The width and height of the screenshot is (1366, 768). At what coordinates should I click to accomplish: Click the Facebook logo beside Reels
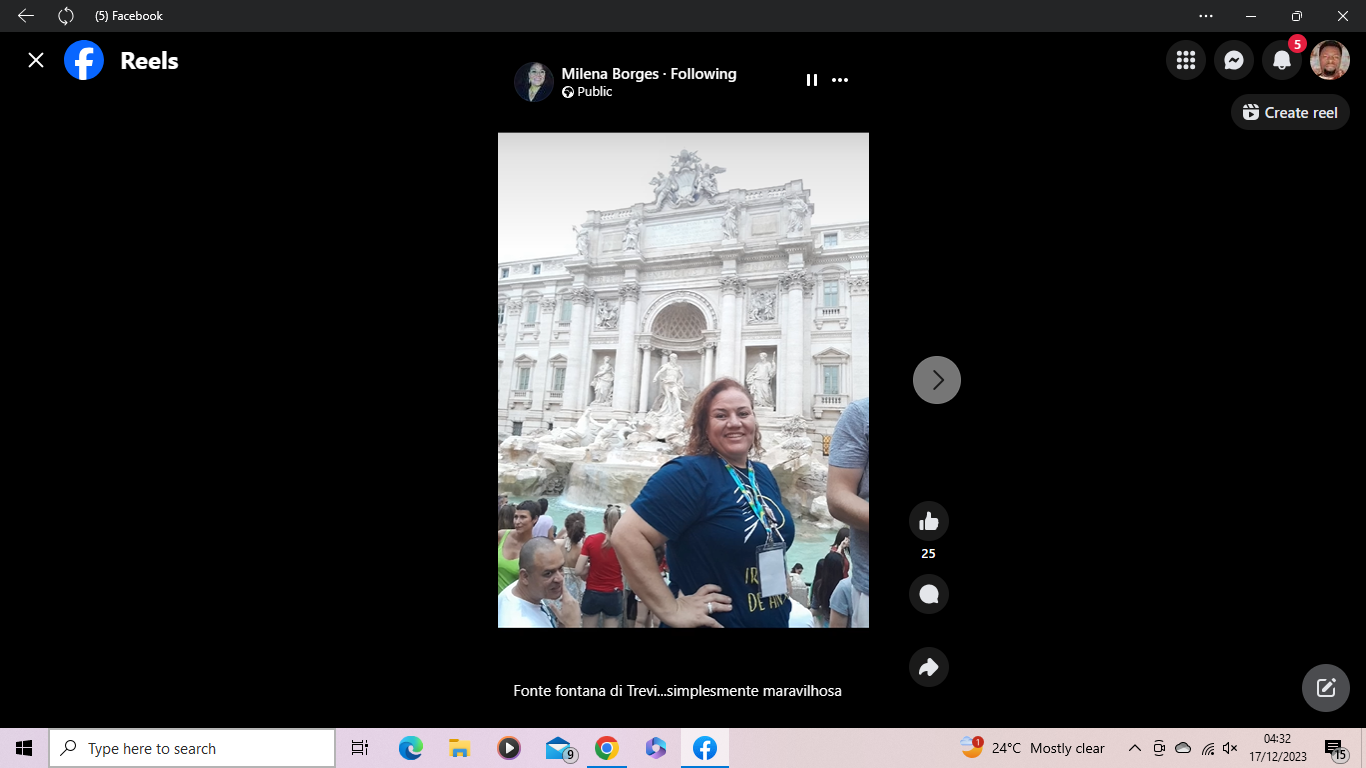(84, 60)
